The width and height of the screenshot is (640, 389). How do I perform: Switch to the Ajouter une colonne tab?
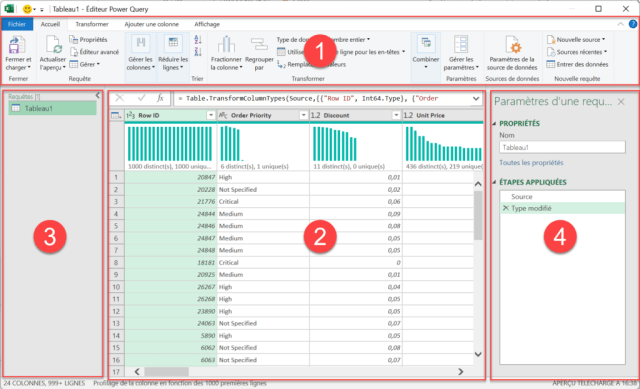coord(151,24)
